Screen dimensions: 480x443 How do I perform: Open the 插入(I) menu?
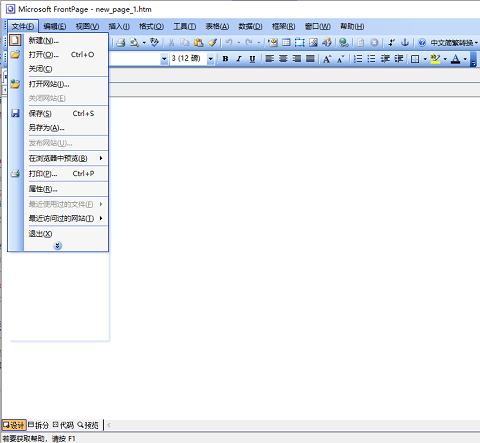click(119, 26)
